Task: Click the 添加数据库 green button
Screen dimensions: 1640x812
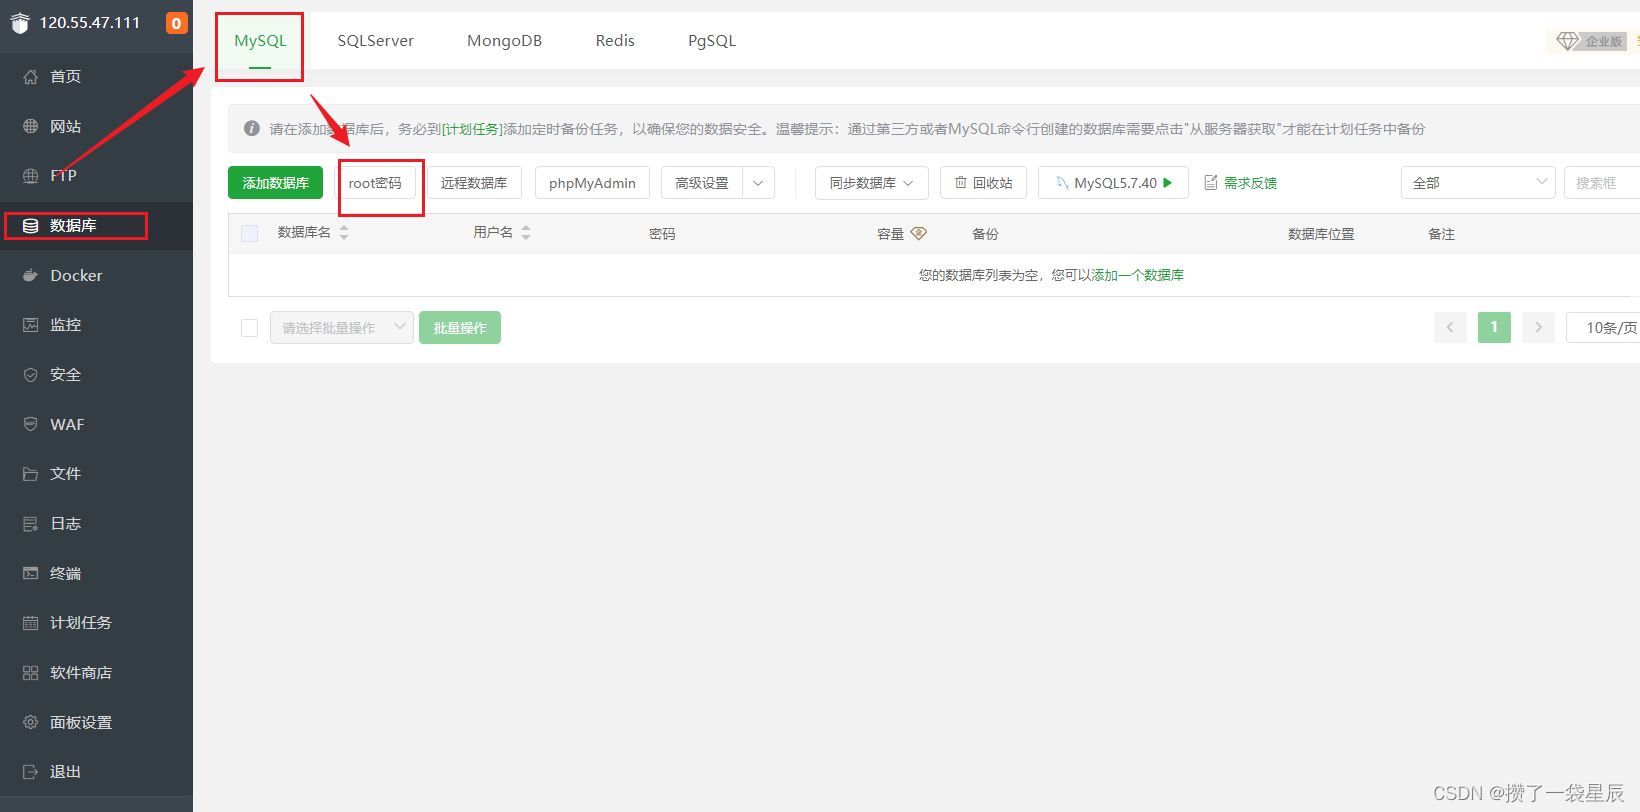Action: tap(275, 183)
